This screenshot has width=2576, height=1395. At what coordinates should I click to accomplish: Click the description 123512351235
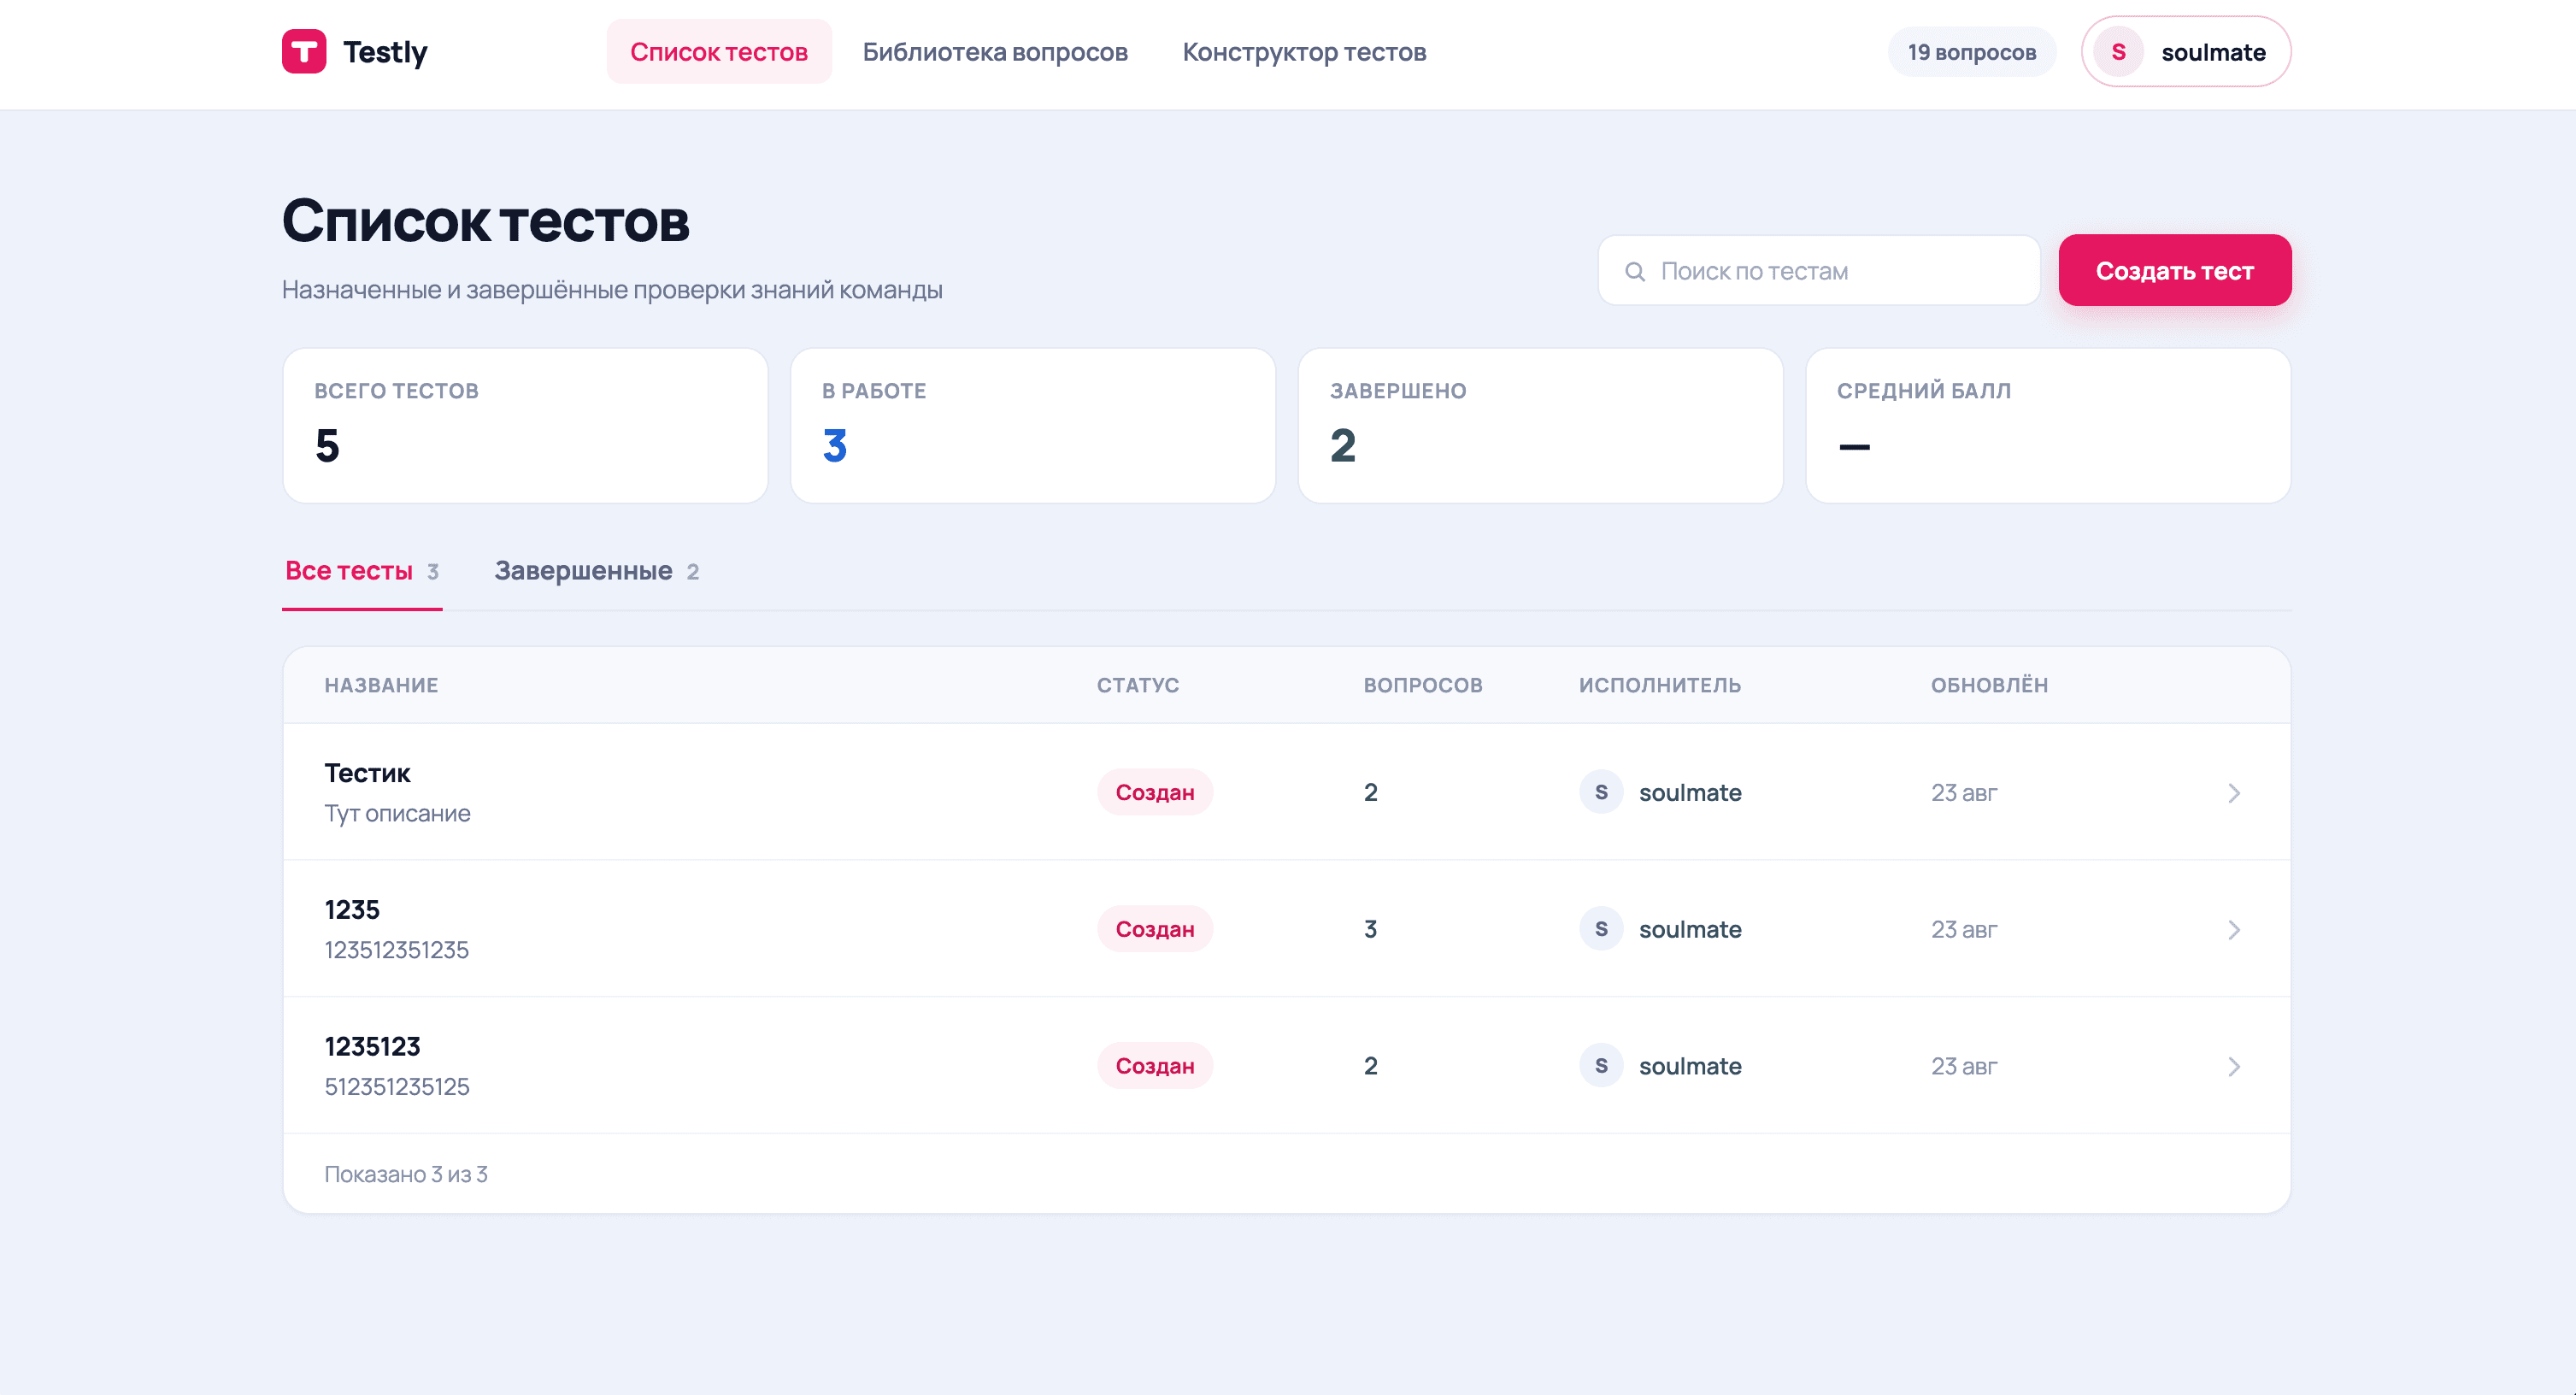(396, 950)
